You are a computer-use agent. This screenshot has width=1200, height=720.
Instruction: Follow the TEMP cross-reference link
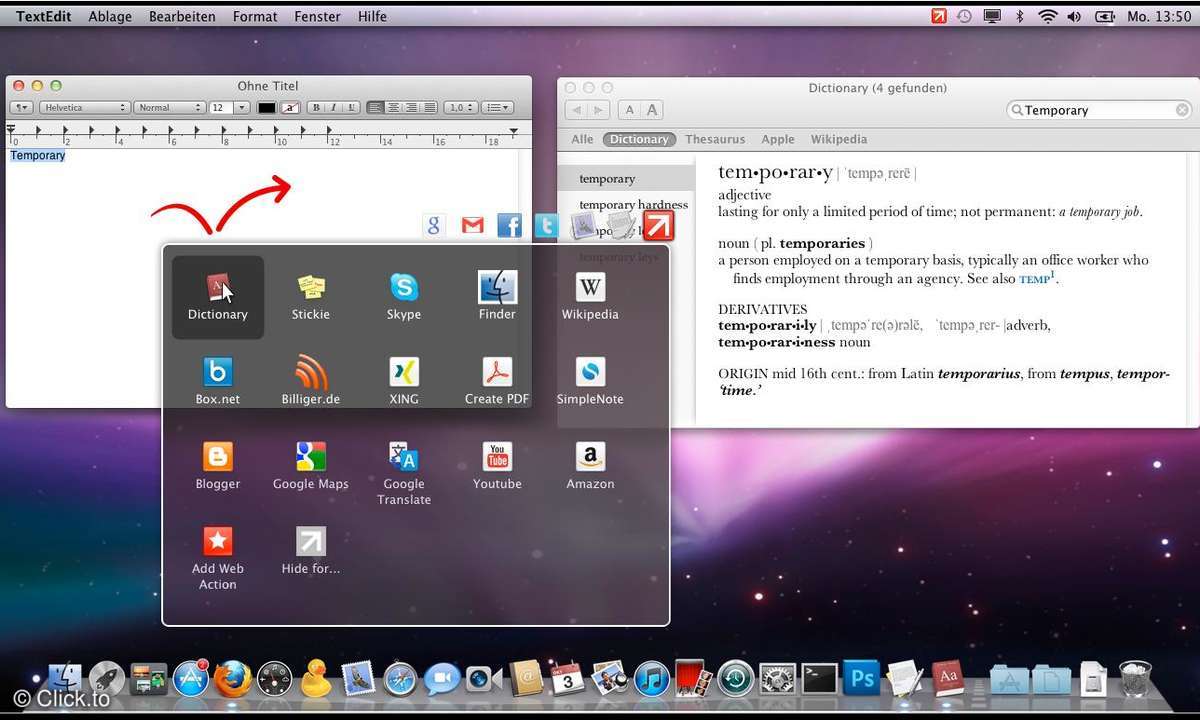click(1036, 280)
